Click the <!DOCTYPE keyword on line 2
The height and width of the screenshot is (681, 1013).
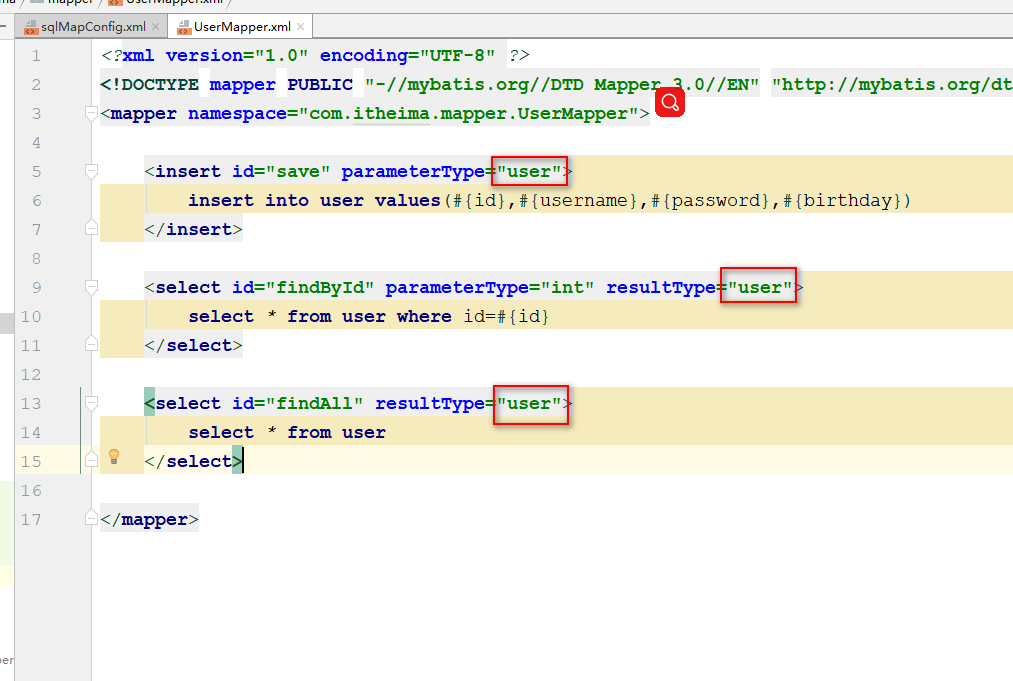click(149, 85)
